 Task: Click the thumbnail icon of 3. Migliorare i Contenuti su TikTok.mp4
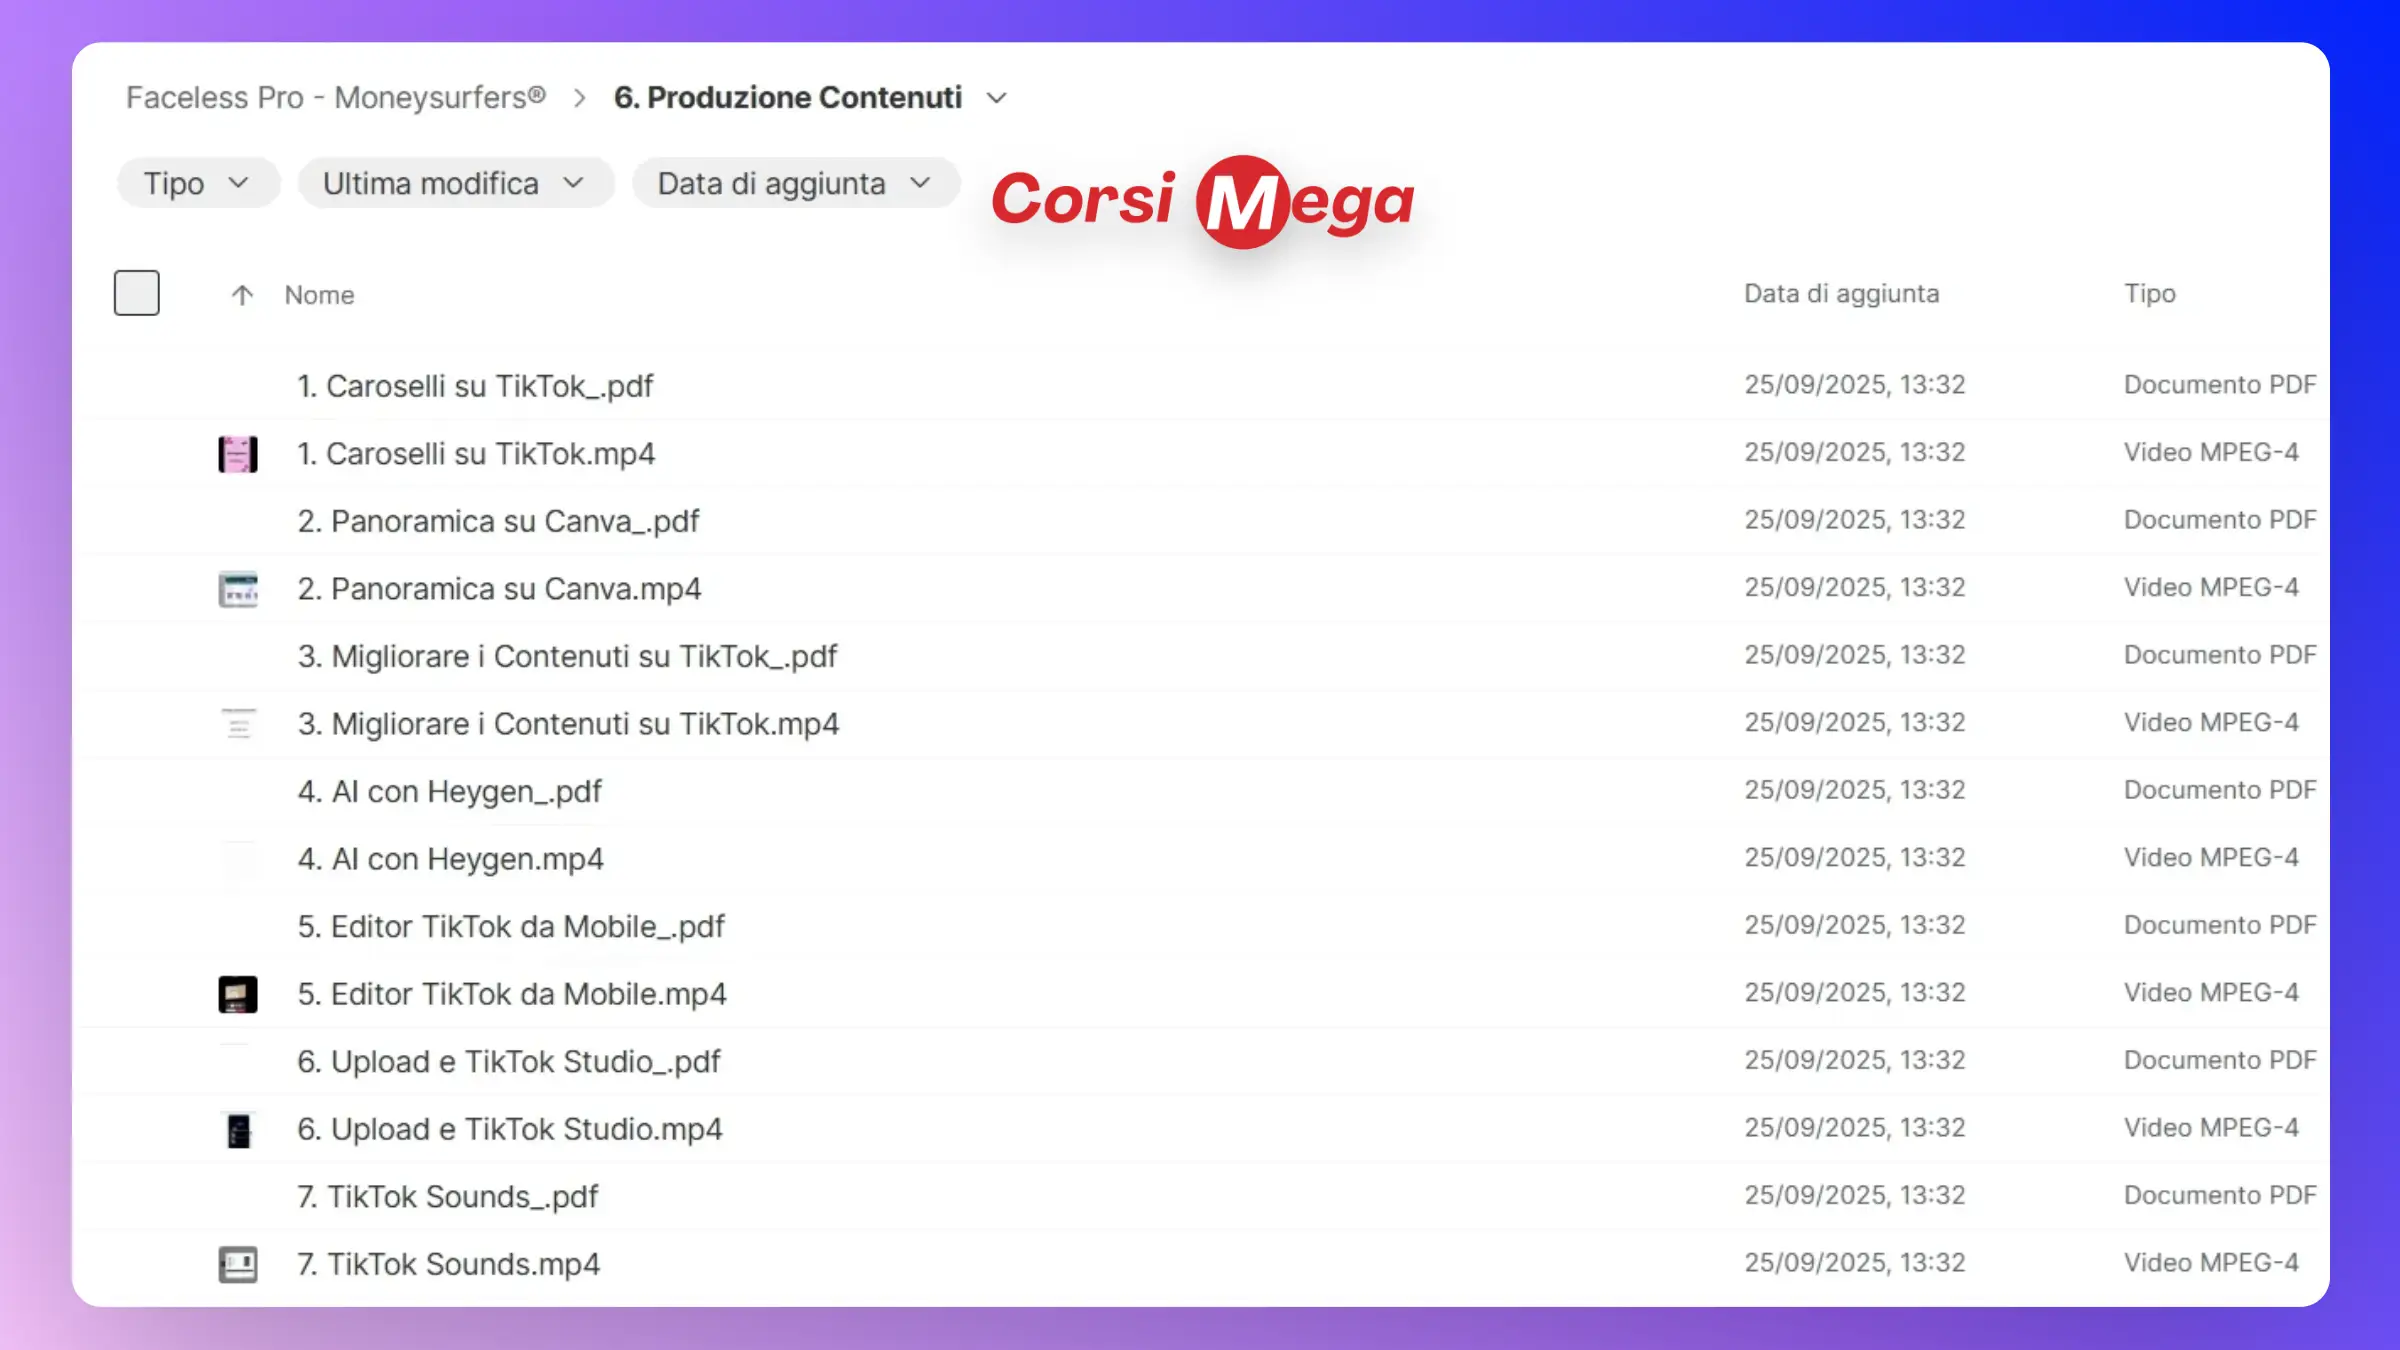(x=238, y=723)
